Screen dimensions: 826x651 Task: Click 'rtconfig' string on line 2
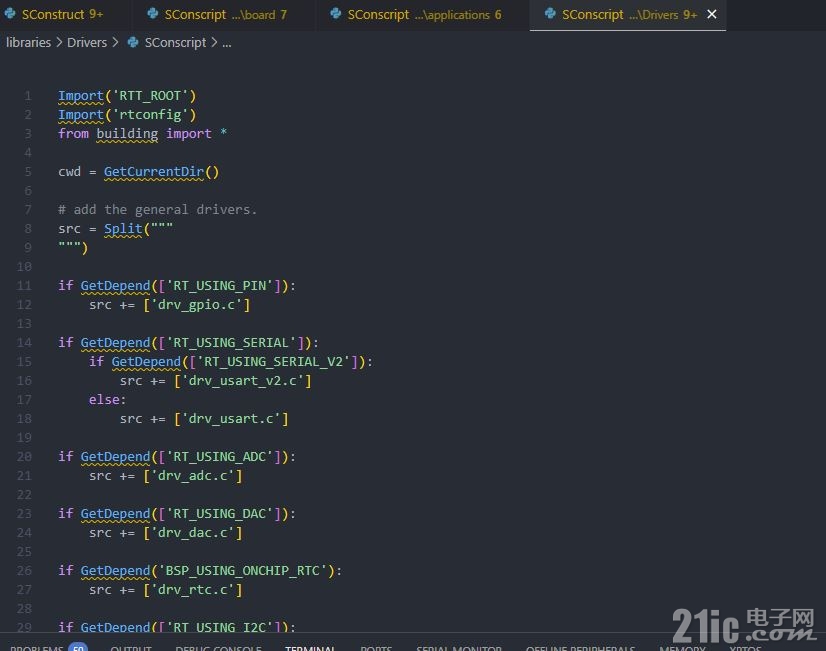point(150,115)
